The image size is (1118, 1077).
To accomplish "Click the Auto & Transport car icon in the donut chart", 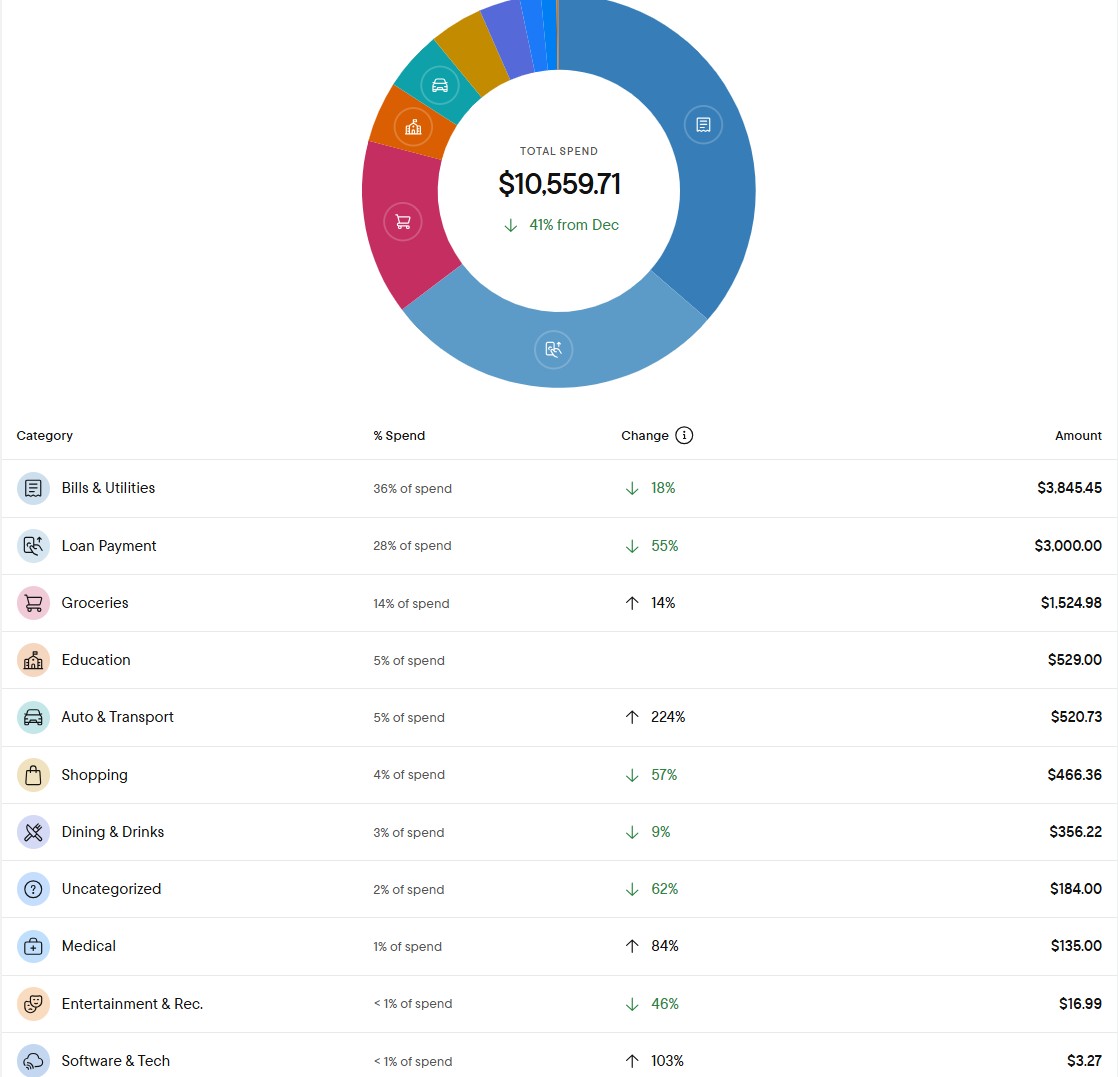I will [440, 86].
